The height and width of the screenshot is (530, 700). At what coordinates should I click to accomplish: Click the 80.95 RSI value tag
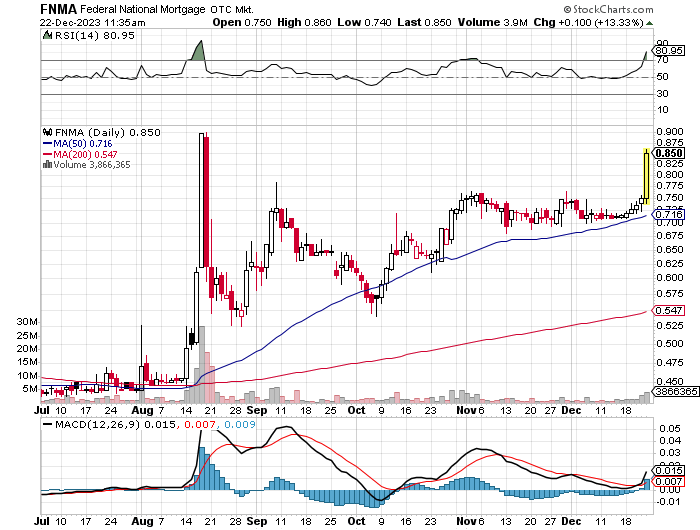click(x=669, y=51)
